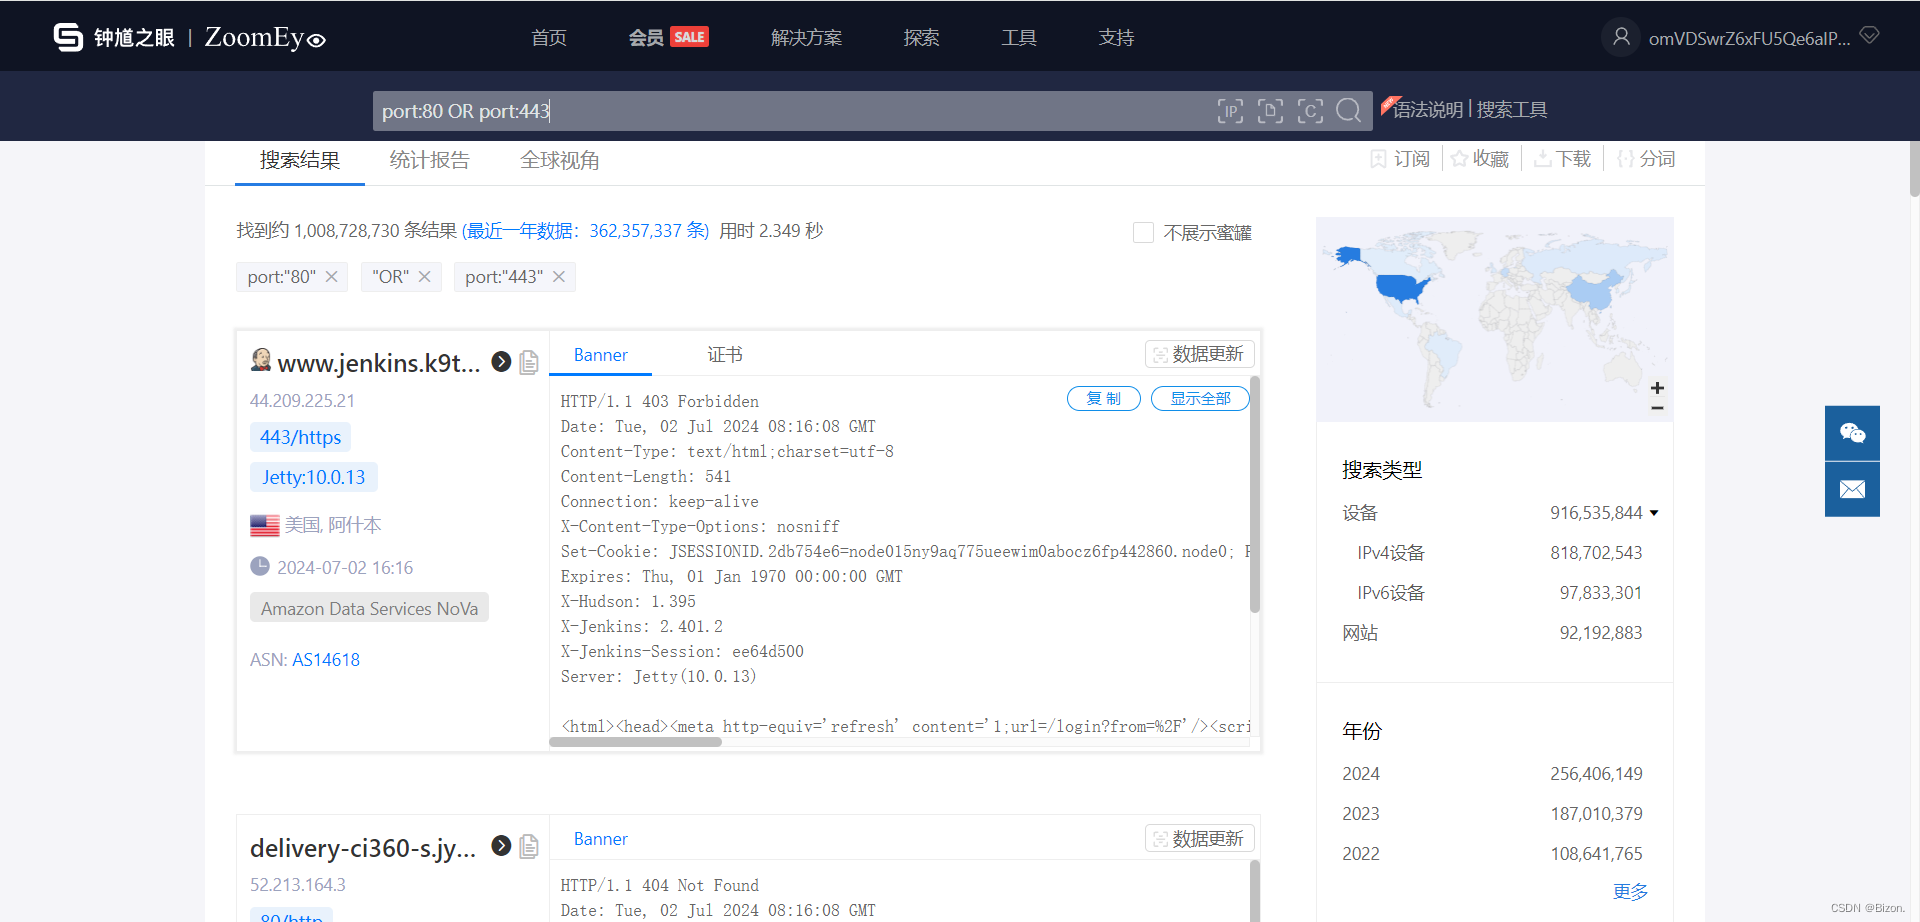Screen dimensions: 1920x922
Task: Click the ZoomEye logo
Action: pyautogui.click(x=189, y=37)
